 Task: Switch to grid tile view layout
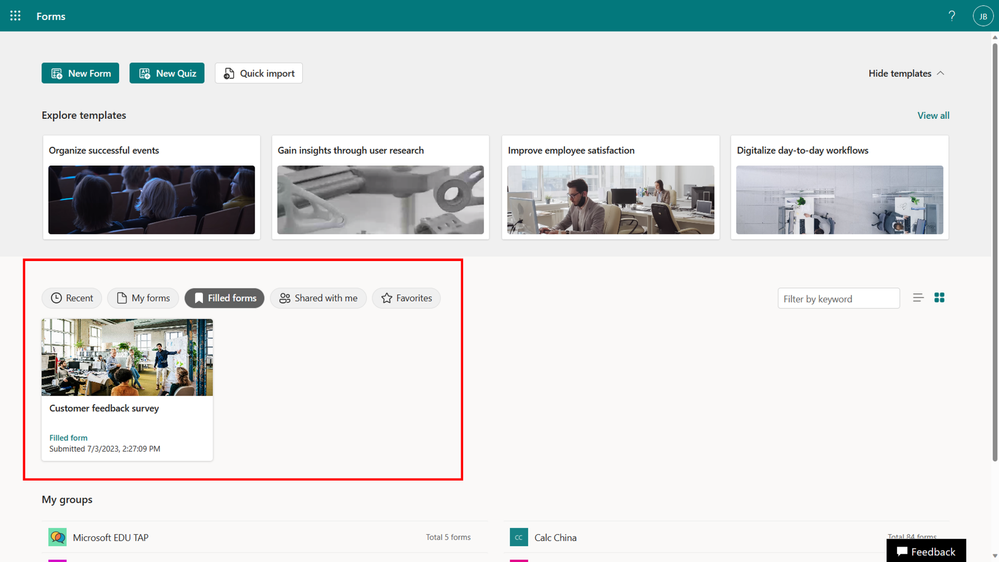(x=939, y=298)
